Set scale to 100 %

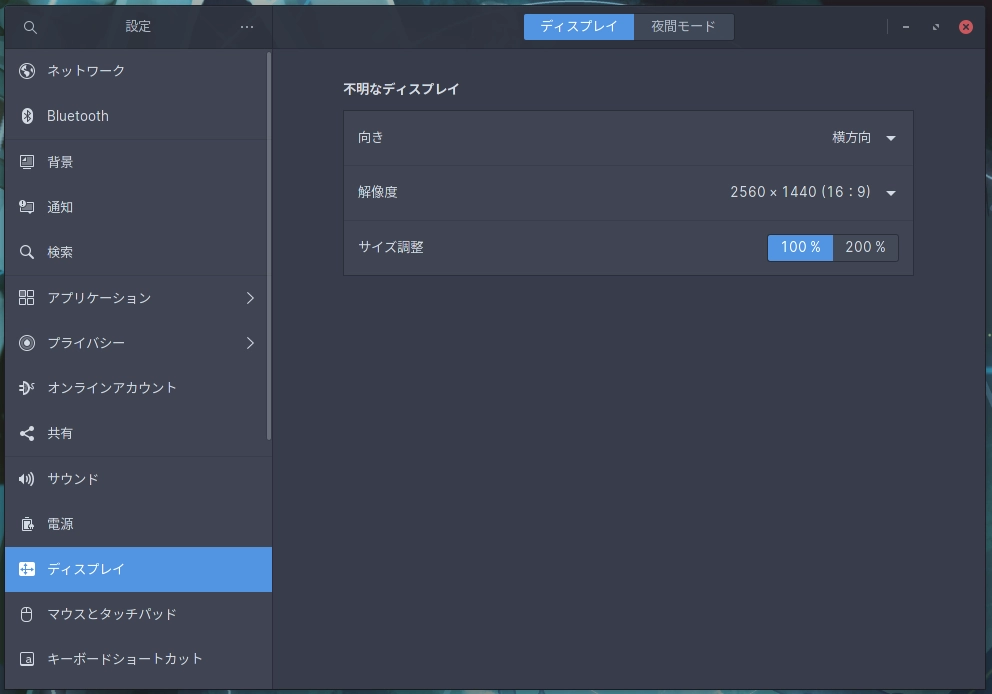(800, 247)
